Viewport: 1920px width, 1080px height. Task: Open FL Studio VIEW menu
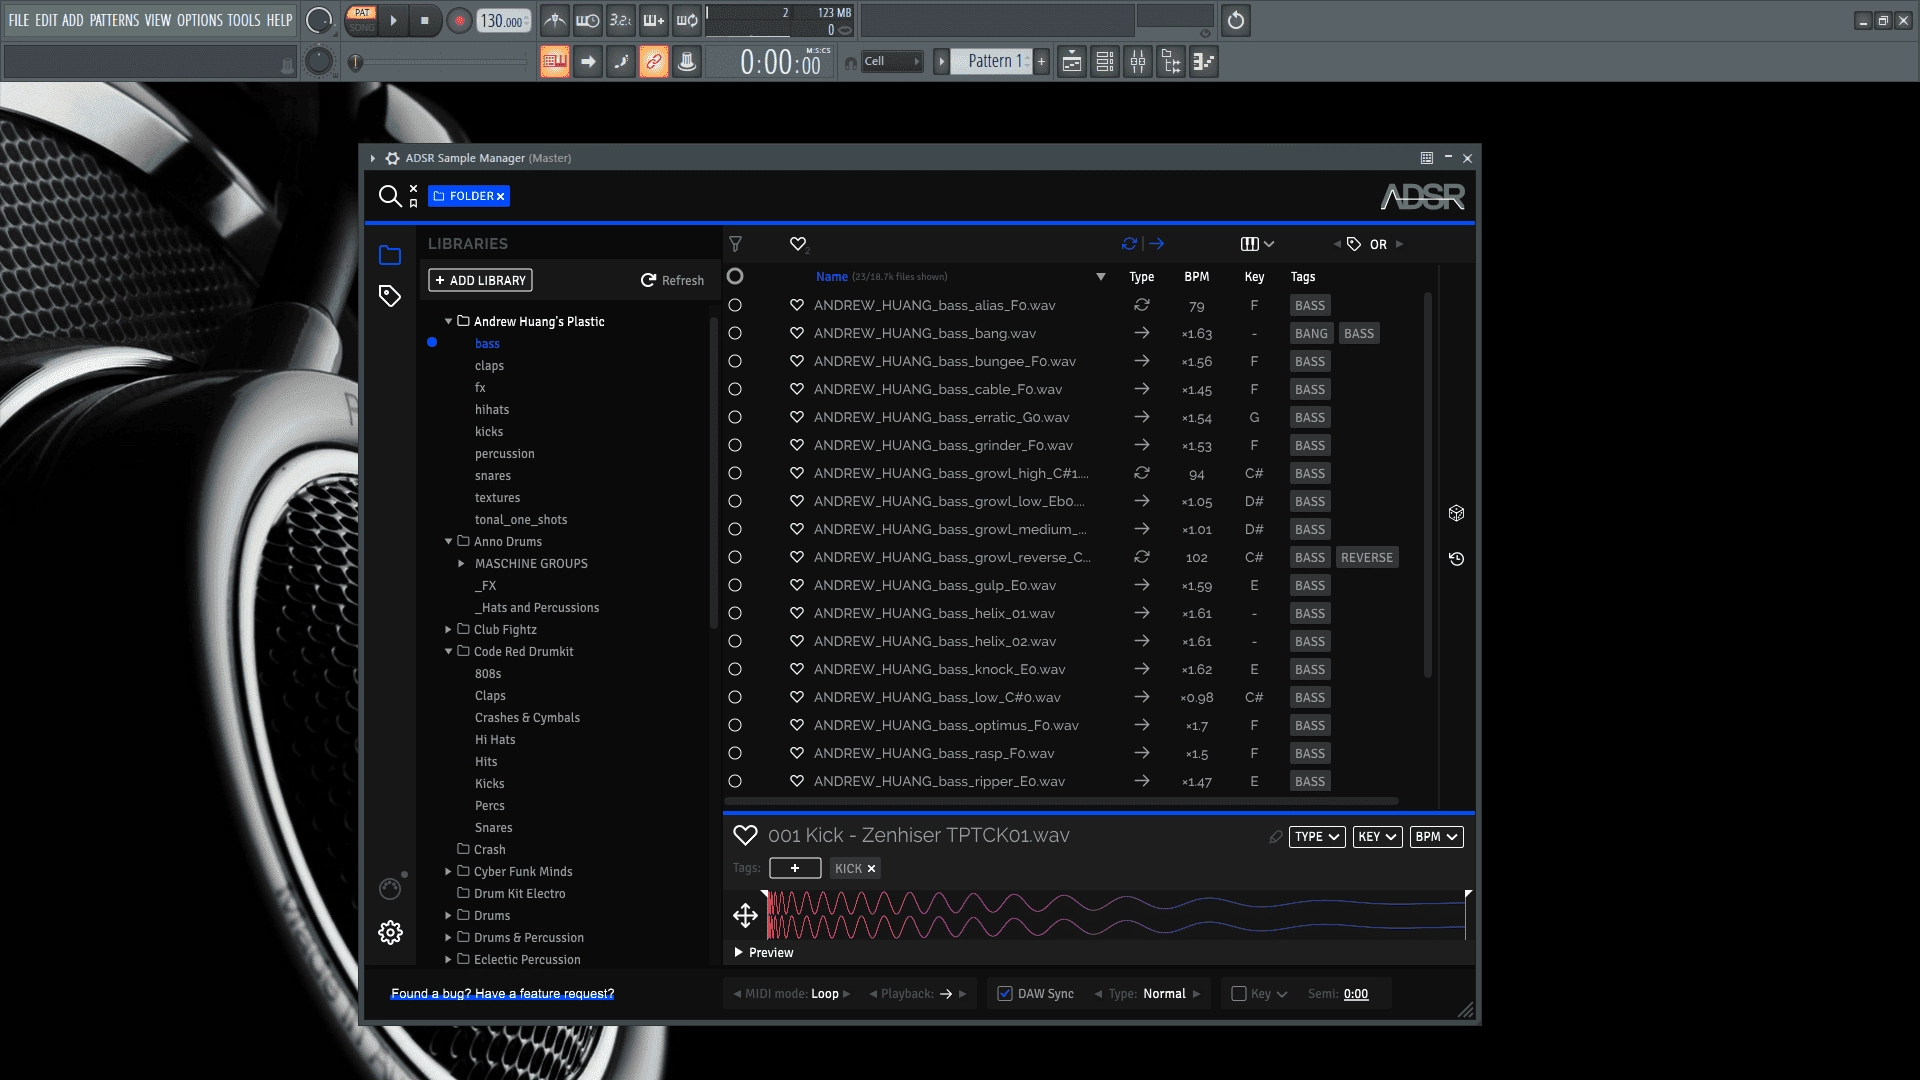(158, 20)
